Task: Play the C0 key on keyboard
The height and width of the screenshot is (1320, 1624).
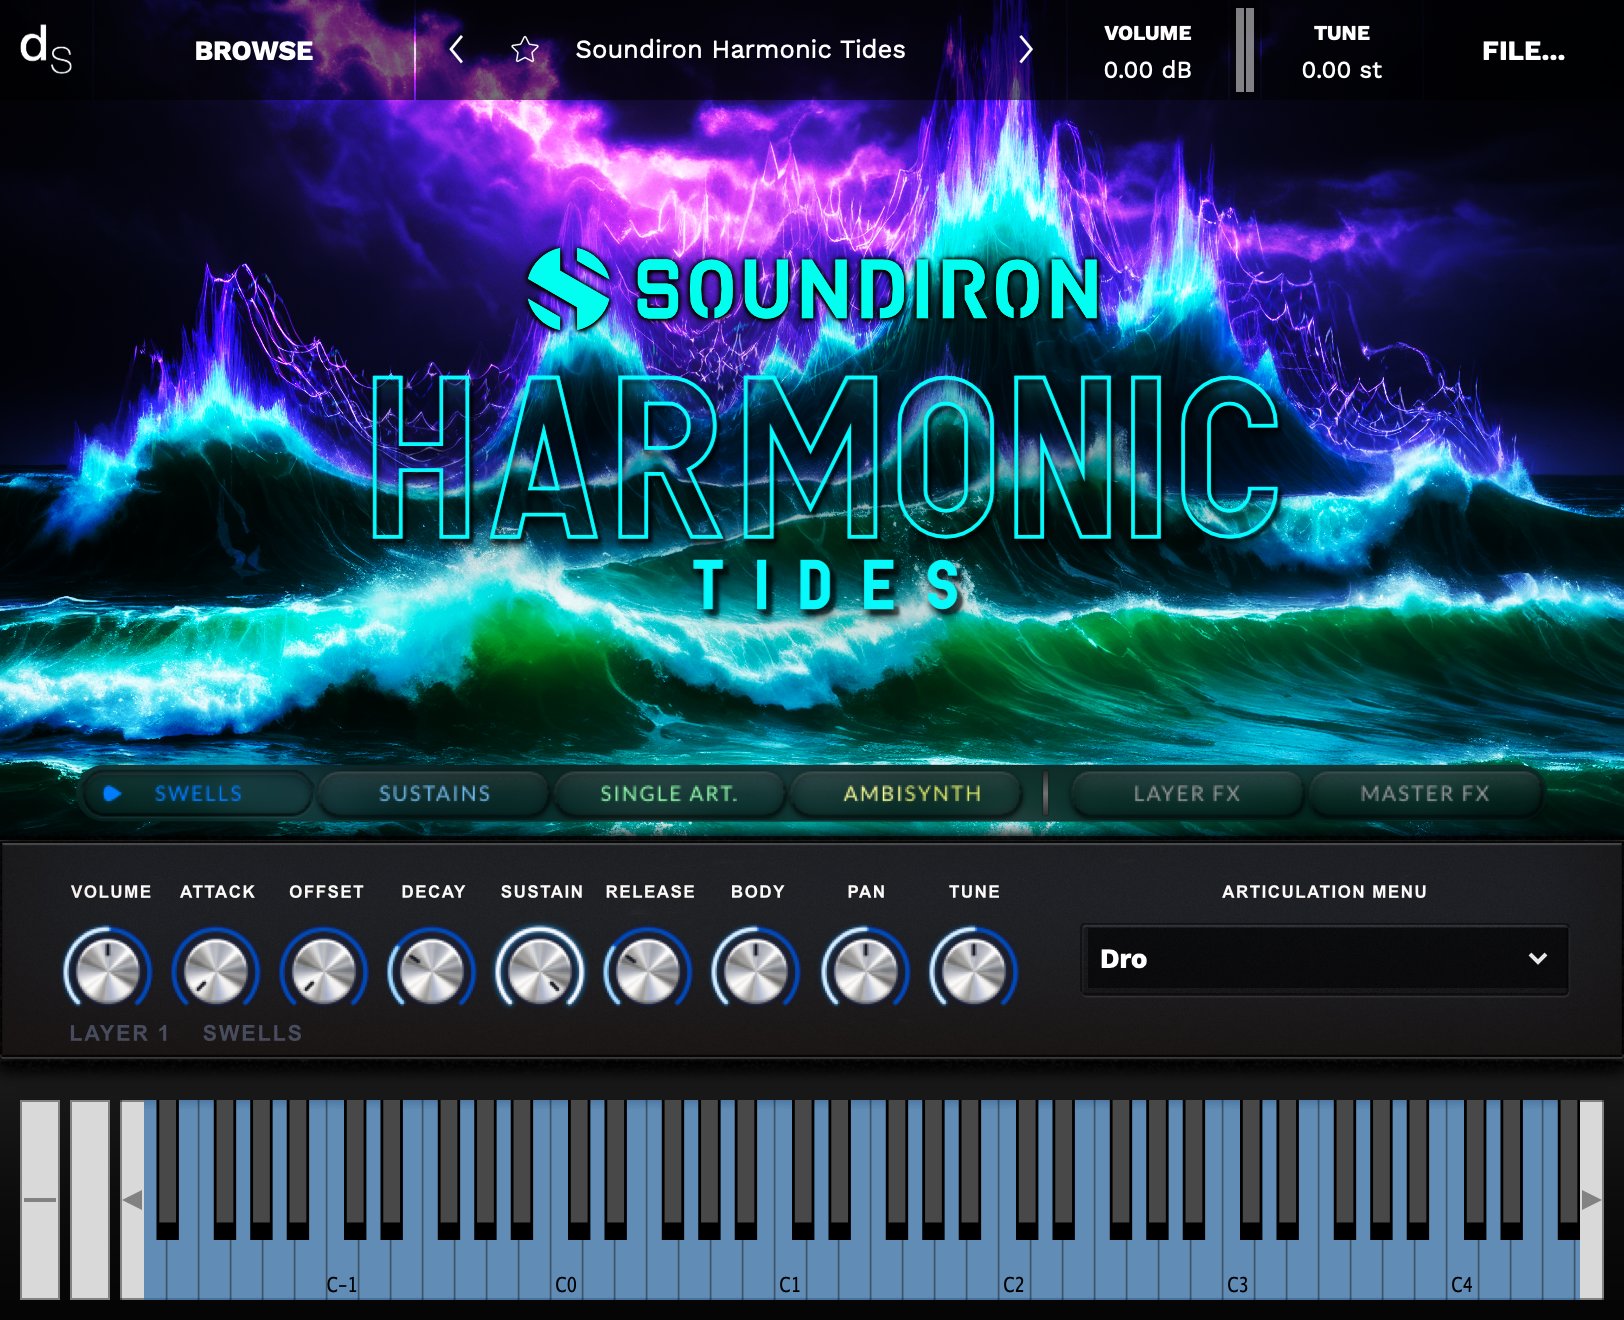Action: tap(566, 1272)
